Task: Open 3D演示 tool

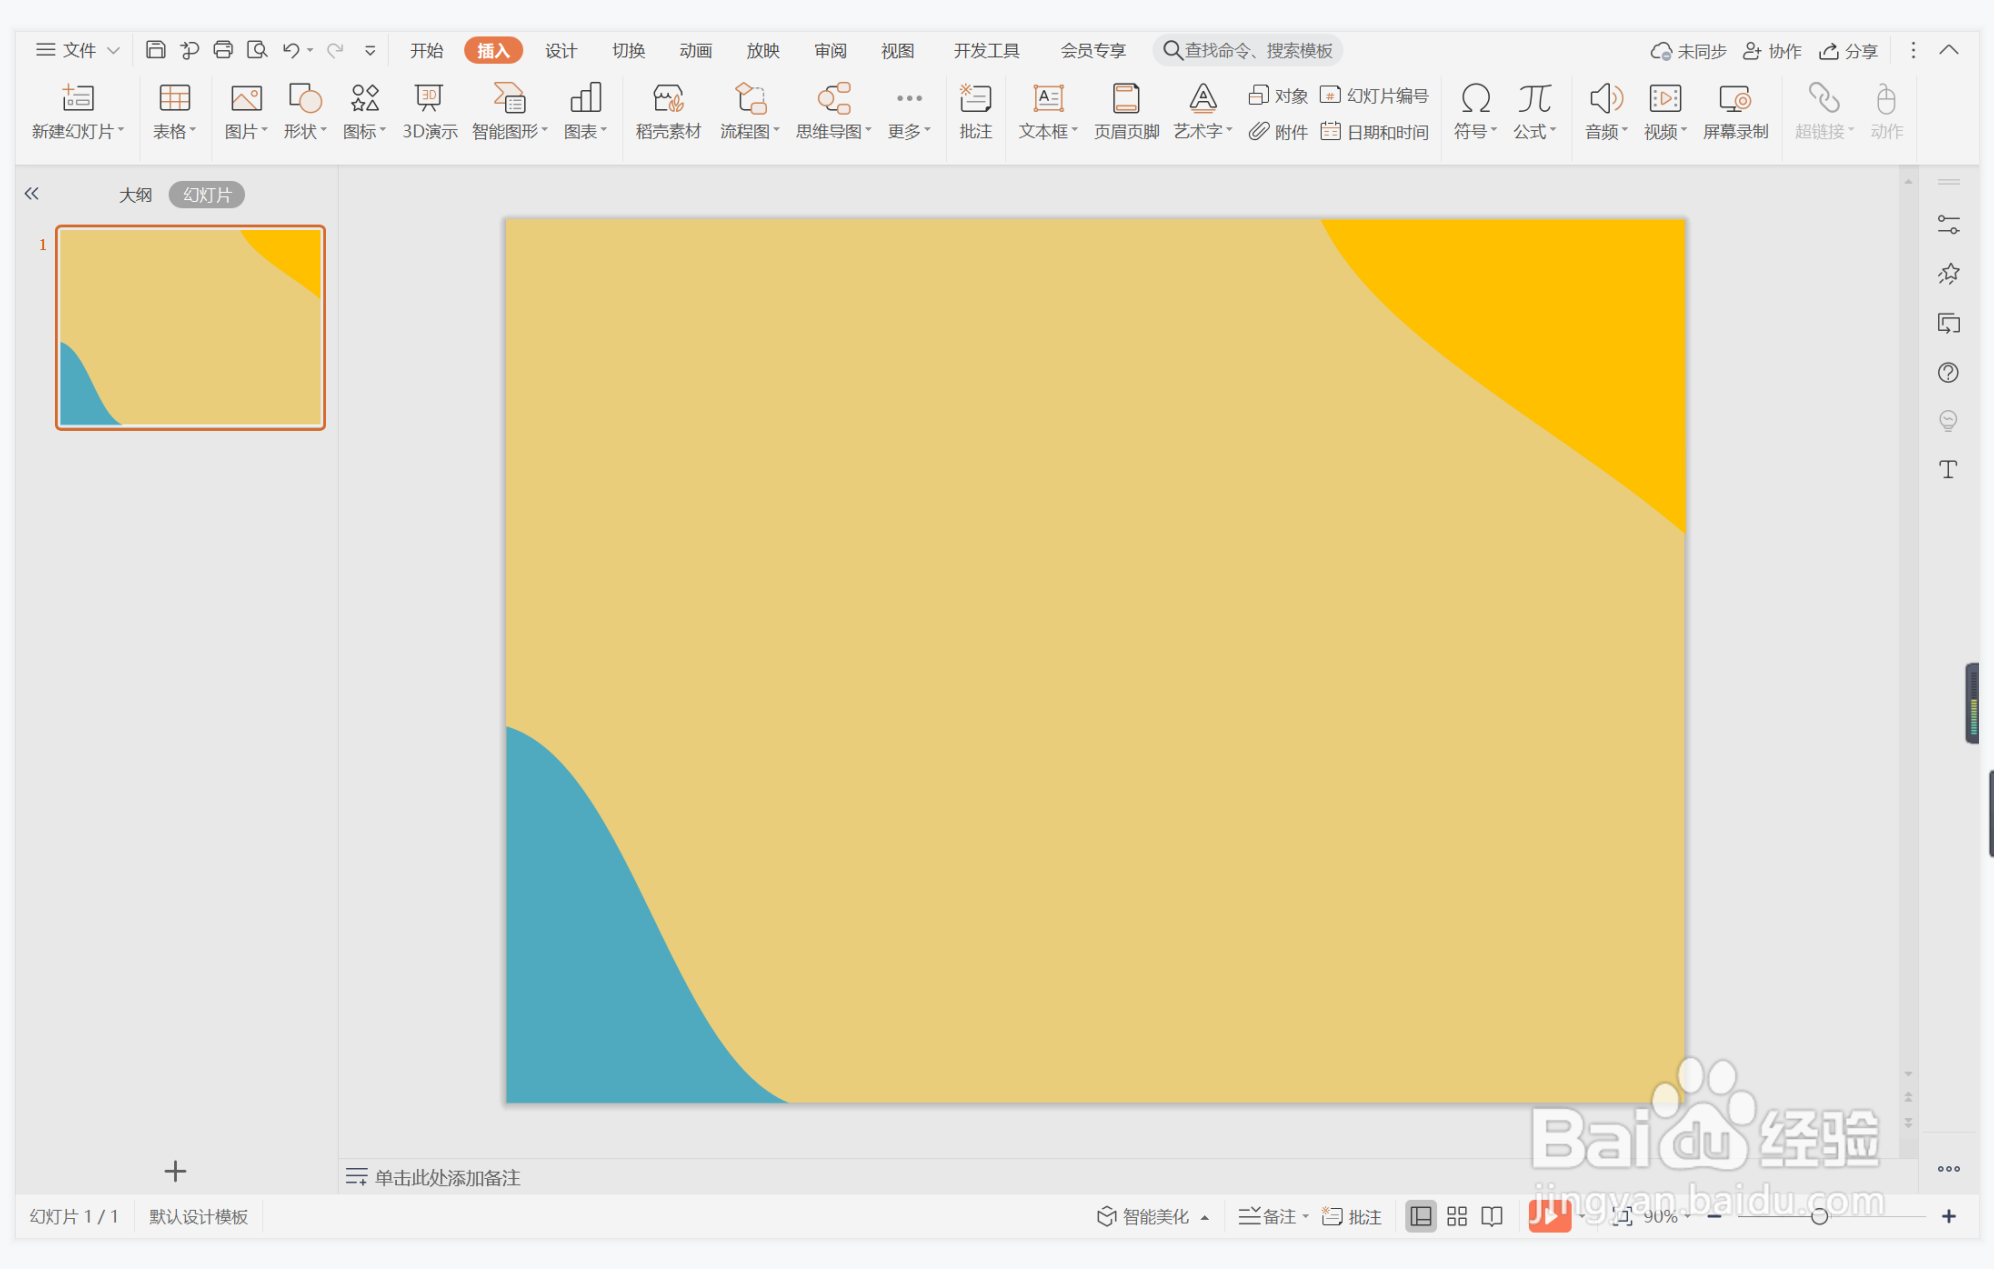Action: point(430,111)
